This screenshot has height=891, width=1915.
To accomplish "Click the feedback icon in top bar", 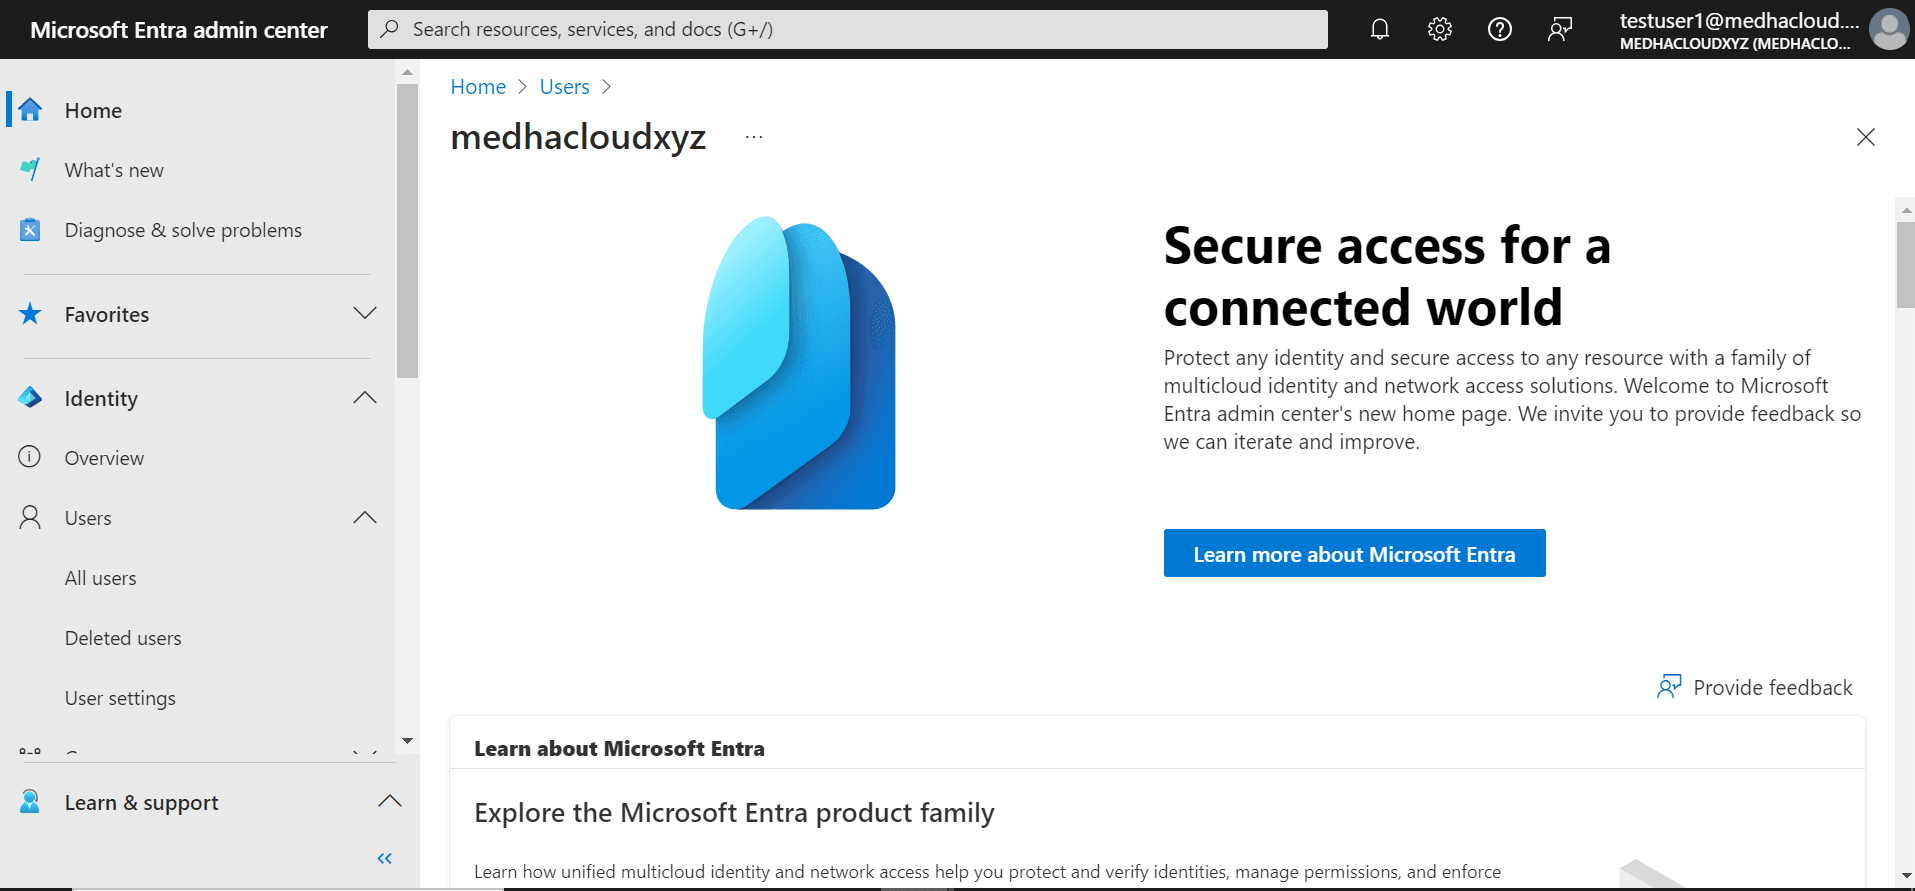I will point(1560,29).
